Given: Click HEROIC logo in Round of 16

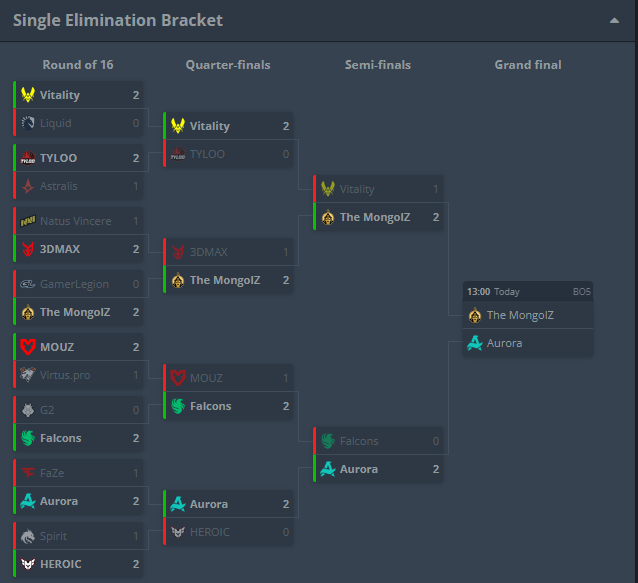Looking at the screenshot, I should pyautogui.click(x=28, y=564).
